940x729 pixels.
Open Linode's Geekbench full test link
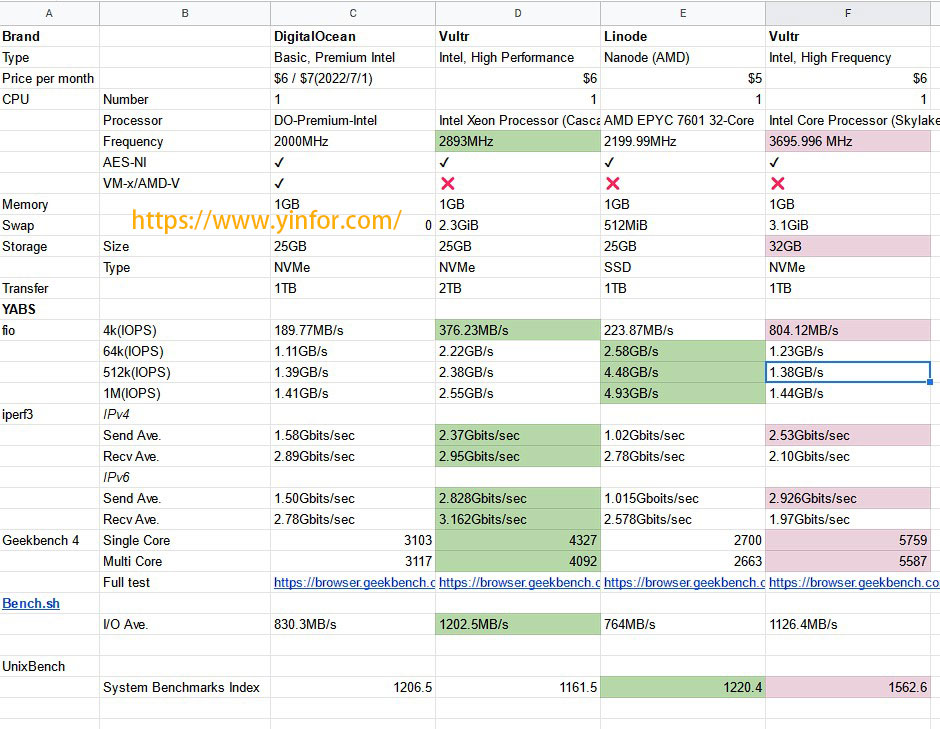pyautogui.click(x=683, y=582)
